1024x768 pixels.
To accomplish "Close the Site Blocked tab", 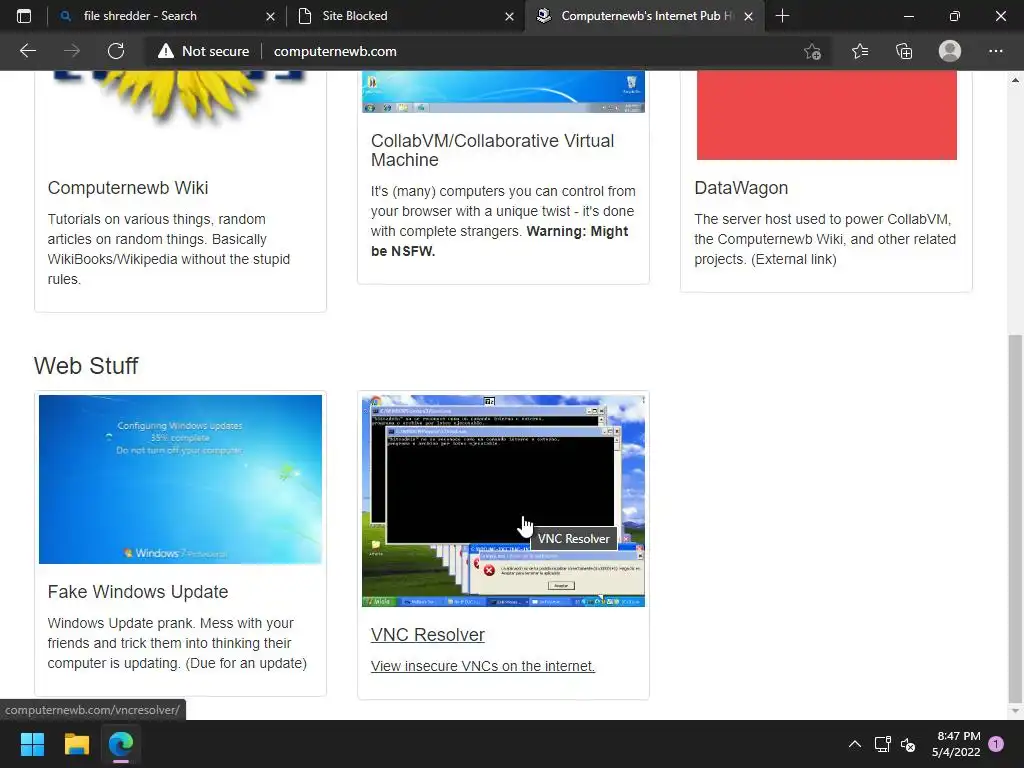I will pyautogui.click(x=509, y=16).
